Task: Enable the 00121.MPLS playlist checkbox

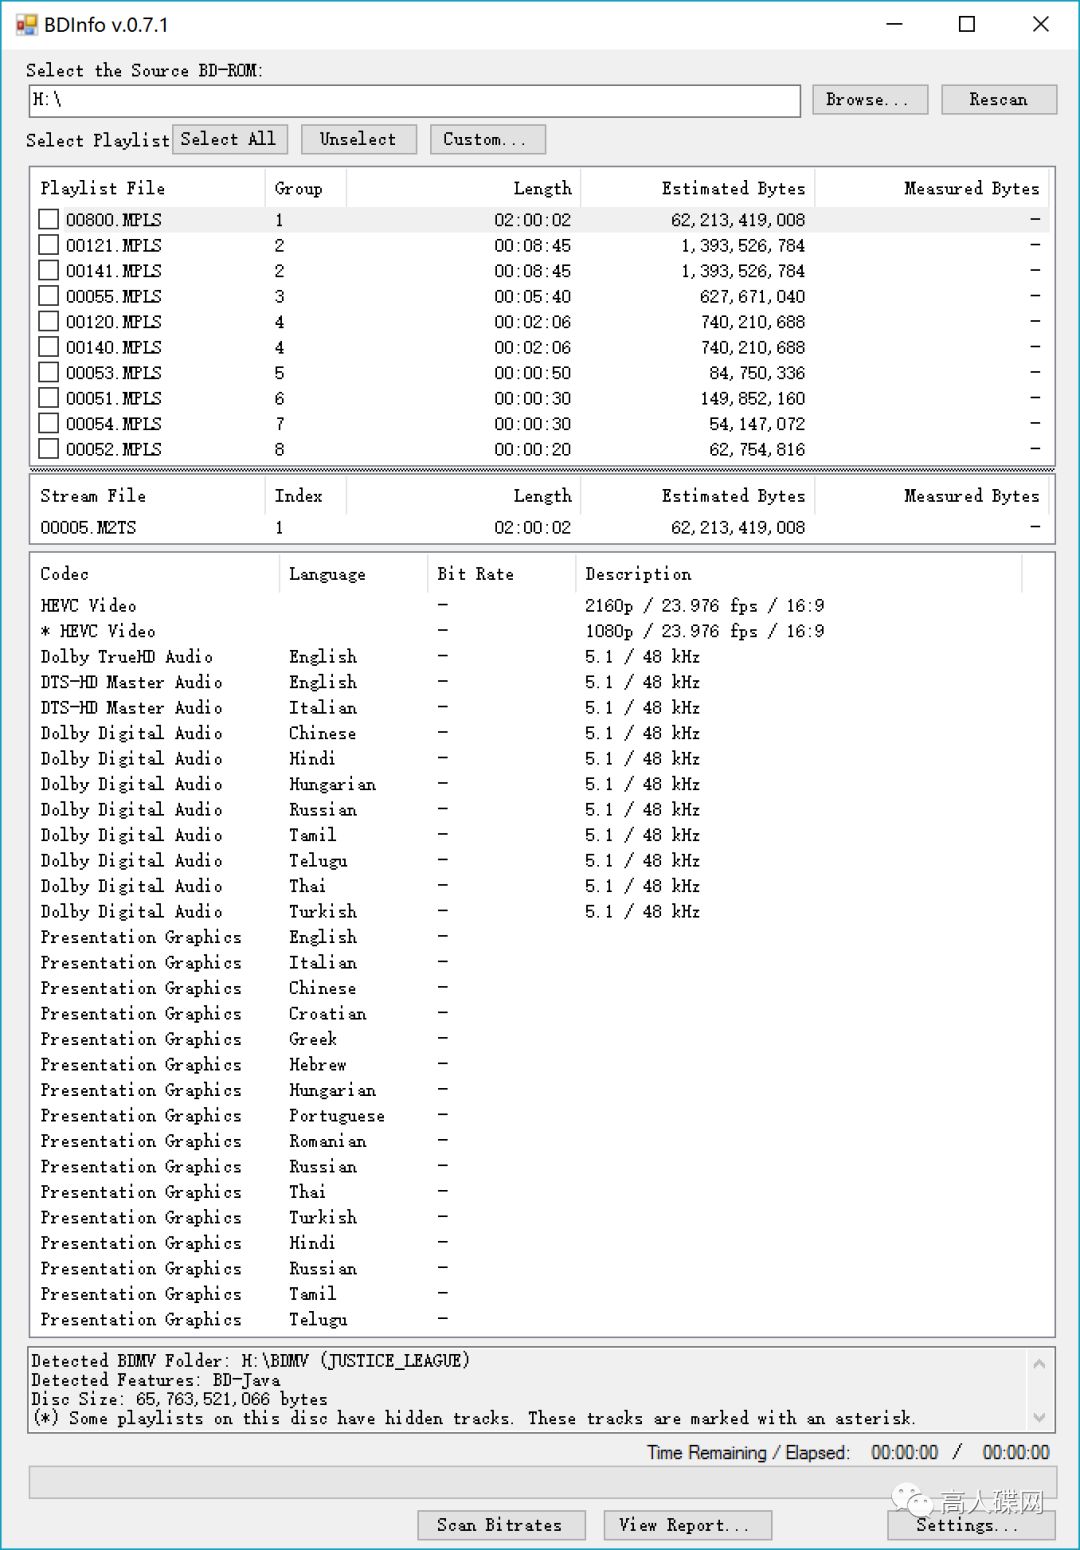Action: tap(48, 245)
